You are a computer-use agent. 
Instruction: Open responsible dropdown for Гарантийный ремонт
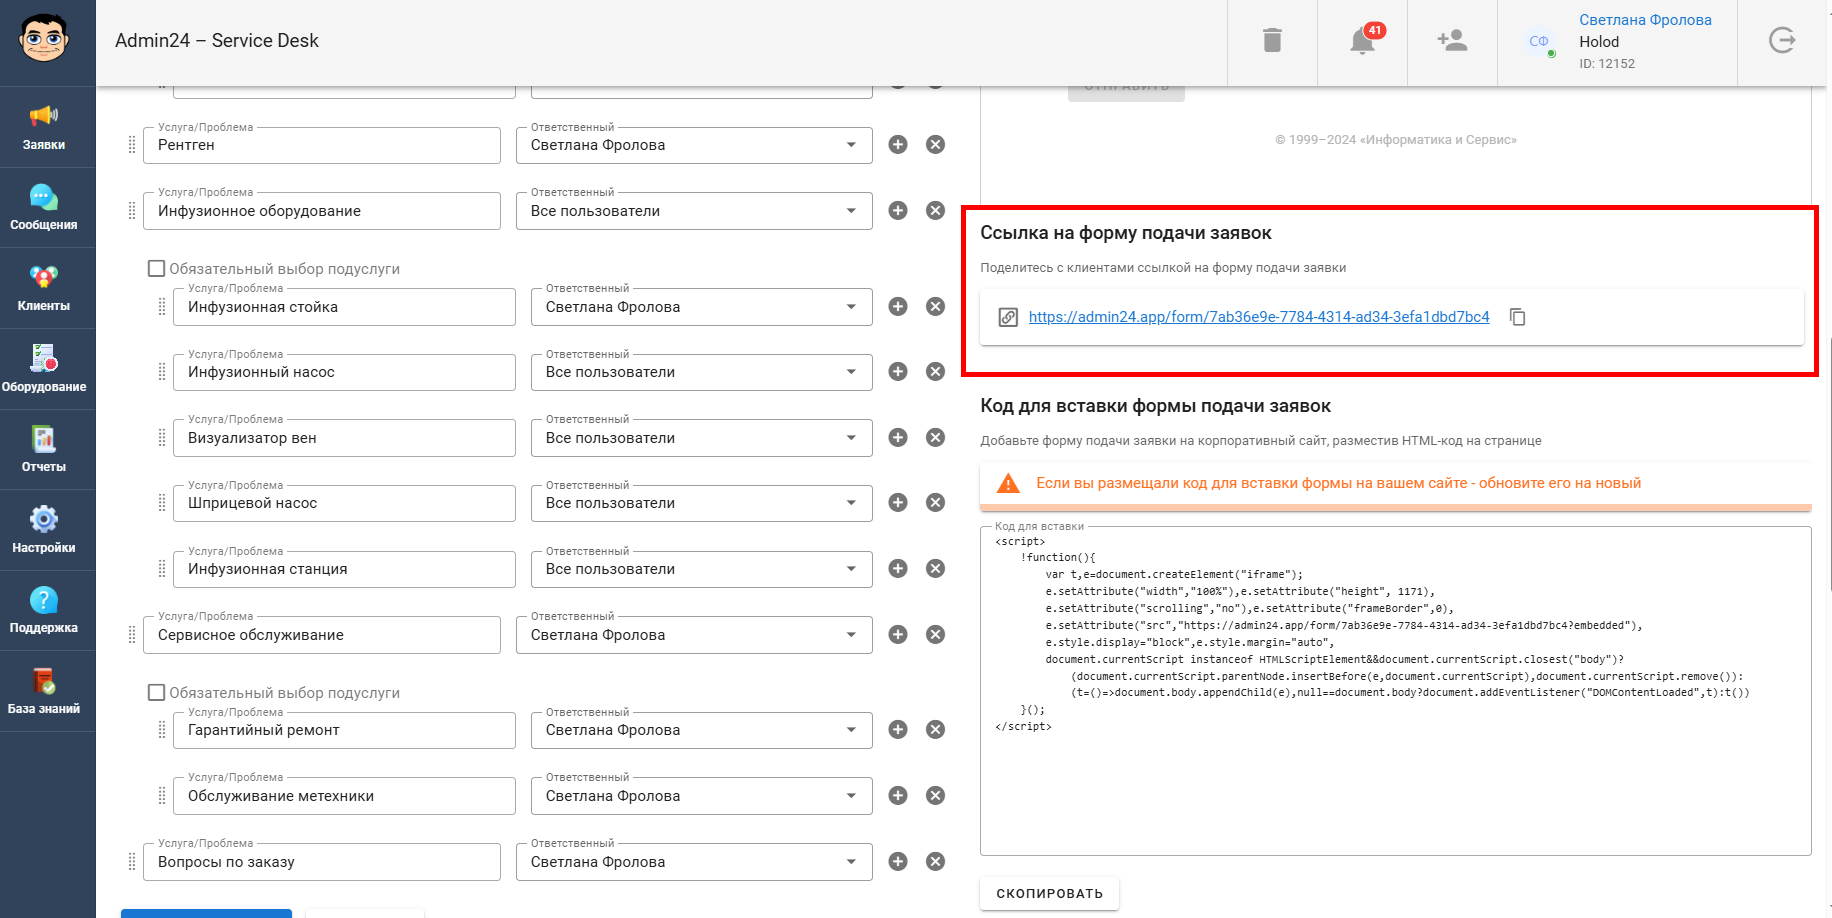[702, 730]
